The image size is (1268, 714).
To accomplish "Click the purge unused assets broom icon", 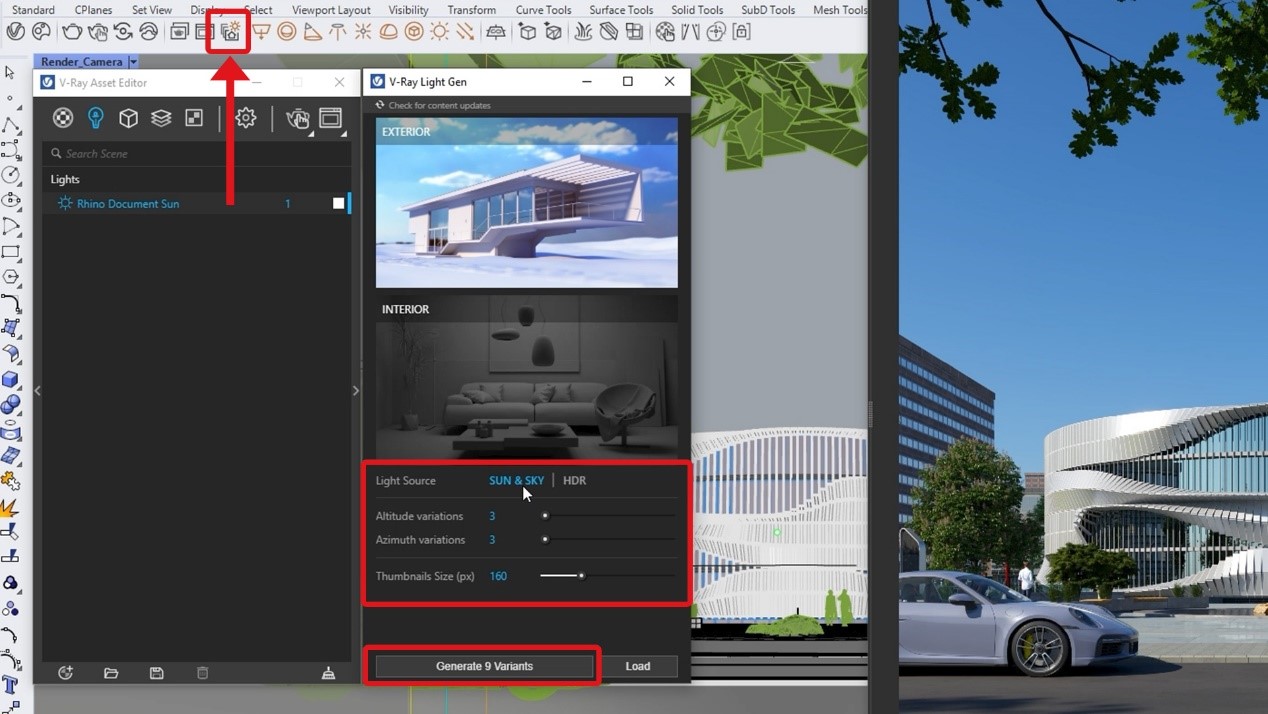I will click(x=328, y=673).
